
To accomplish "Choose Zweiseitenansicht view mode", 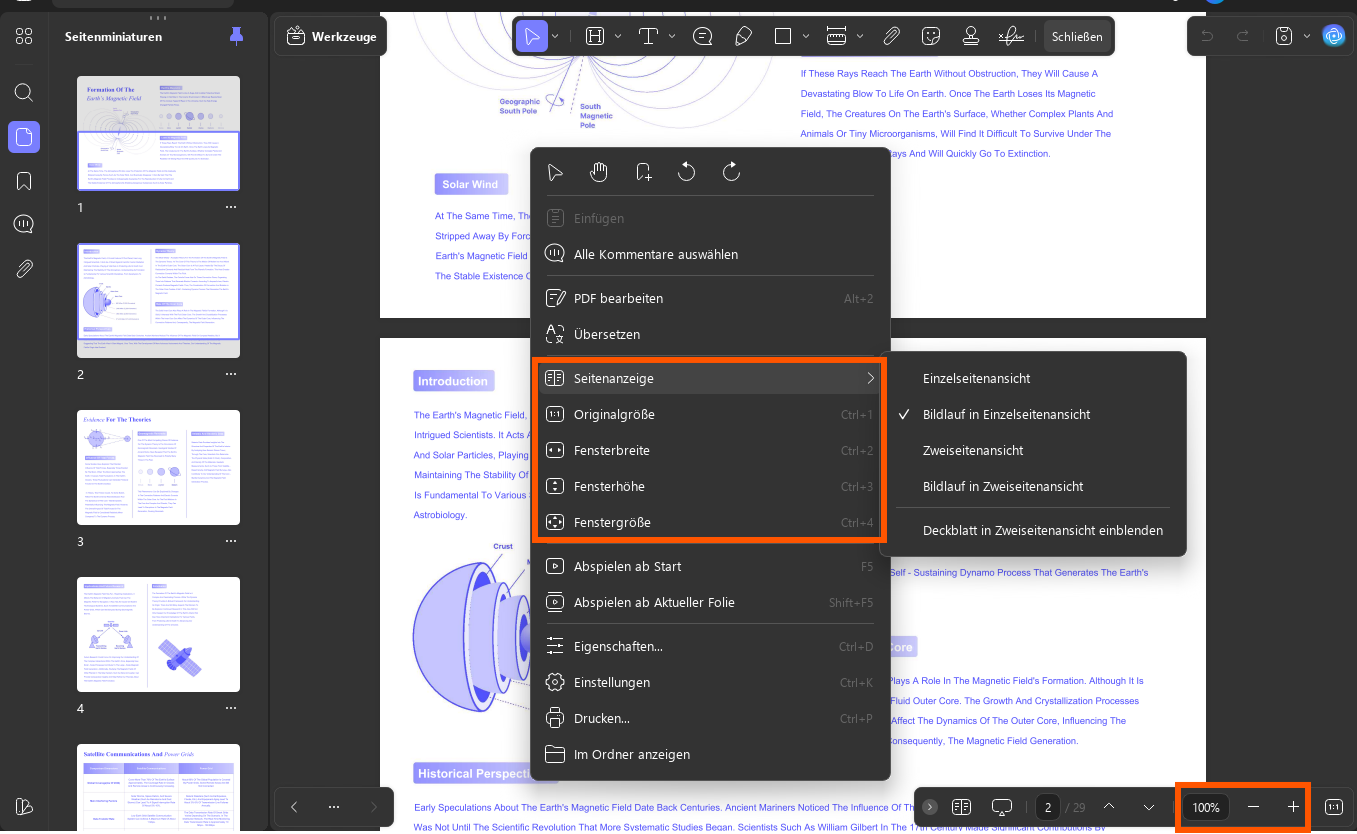I will click(973, 450).
